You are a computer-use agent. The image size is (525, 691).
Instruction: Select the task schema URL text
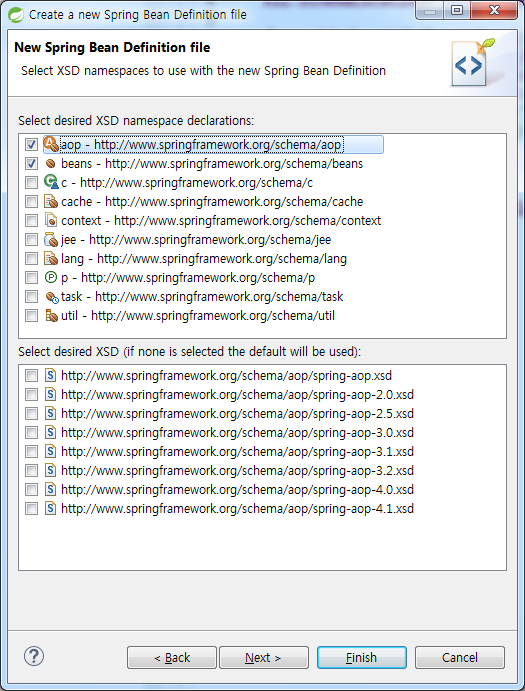[202, 296]
